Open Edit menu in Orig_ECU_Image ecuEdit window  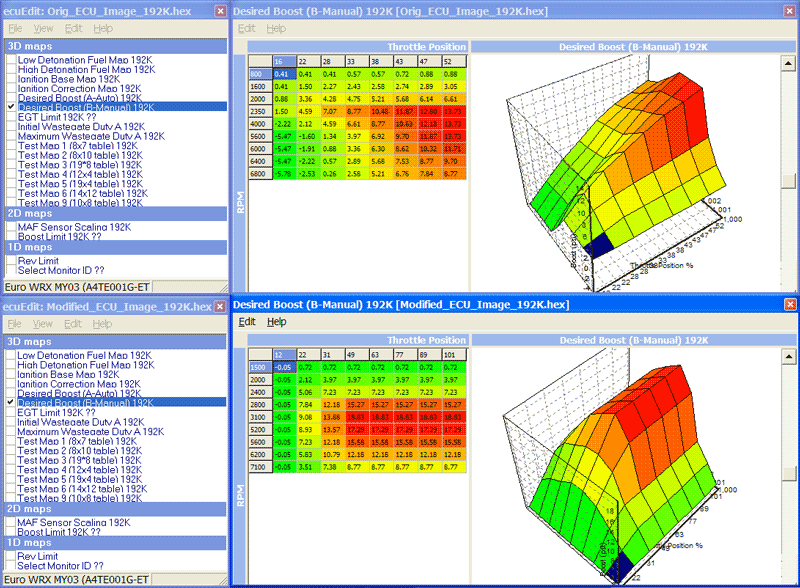tap(73, 29)
